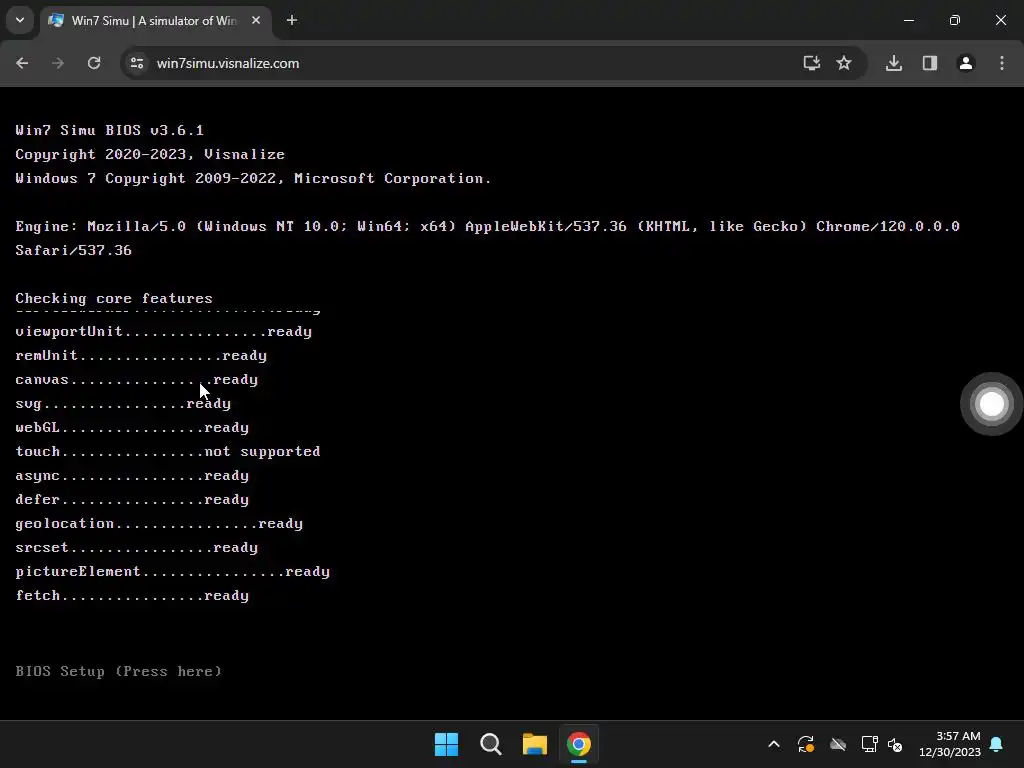This screenshot has width=1024, height=768.
Task: Open Windows Search from taskbar
Action: pos(490,744)
